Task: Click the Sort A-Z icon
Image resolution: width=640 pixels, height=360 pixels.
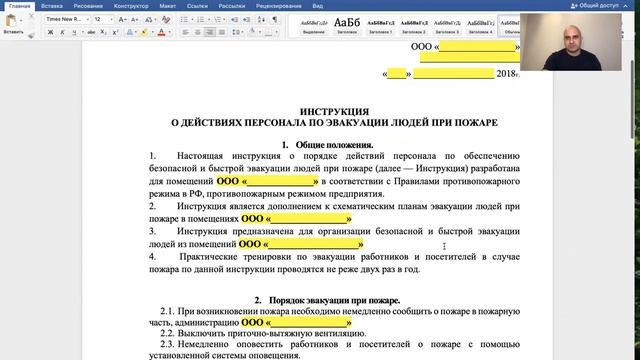Action: [x=261, y=20]
